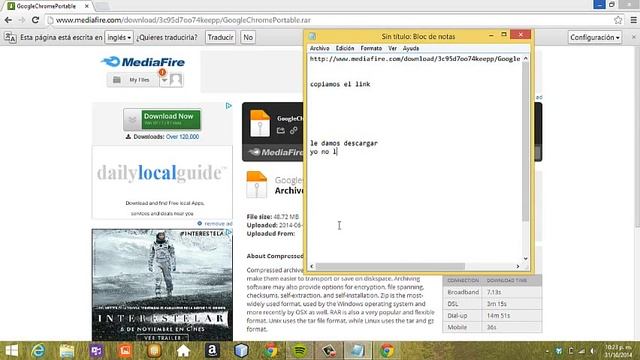Click the Dial-up 14m 51s row

492,316
